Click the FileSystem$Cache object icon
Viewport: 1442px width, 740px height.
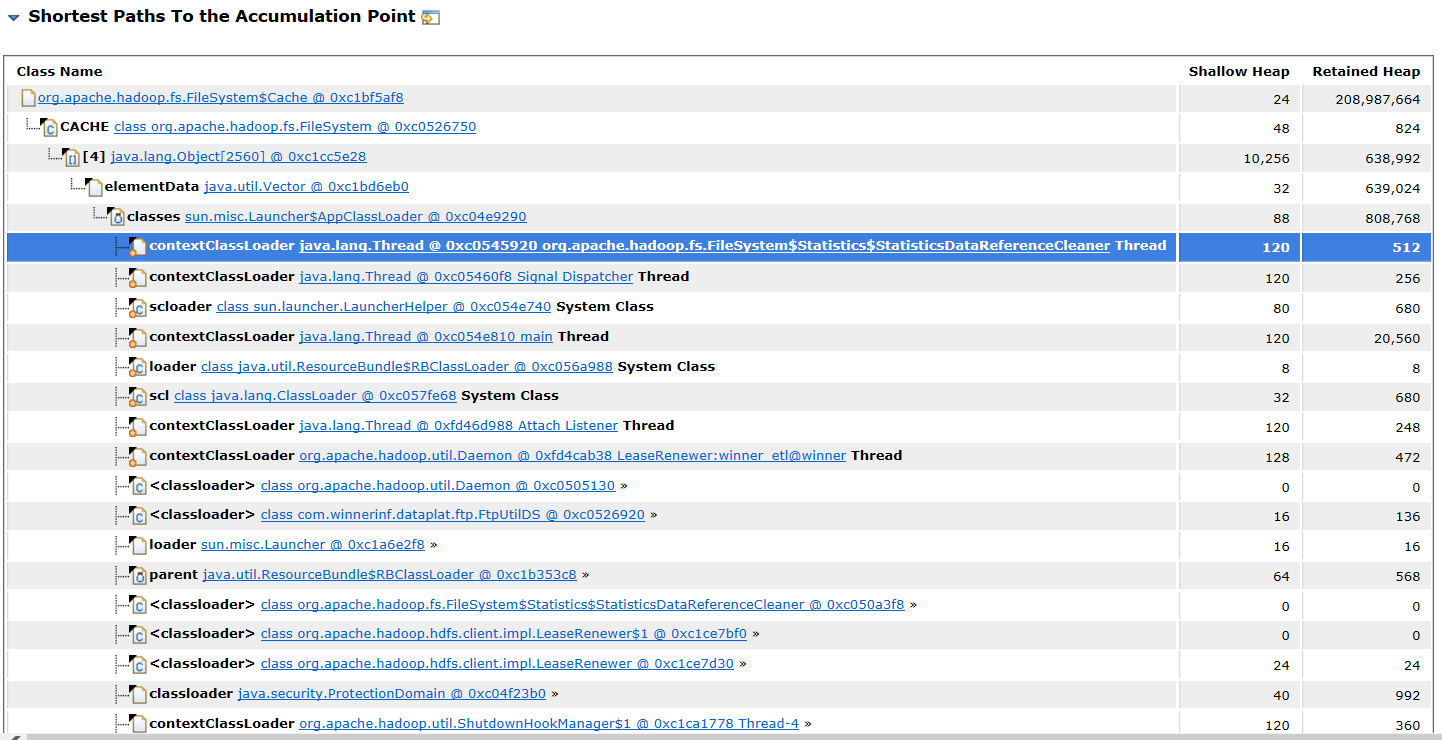(x=28, y=98)
